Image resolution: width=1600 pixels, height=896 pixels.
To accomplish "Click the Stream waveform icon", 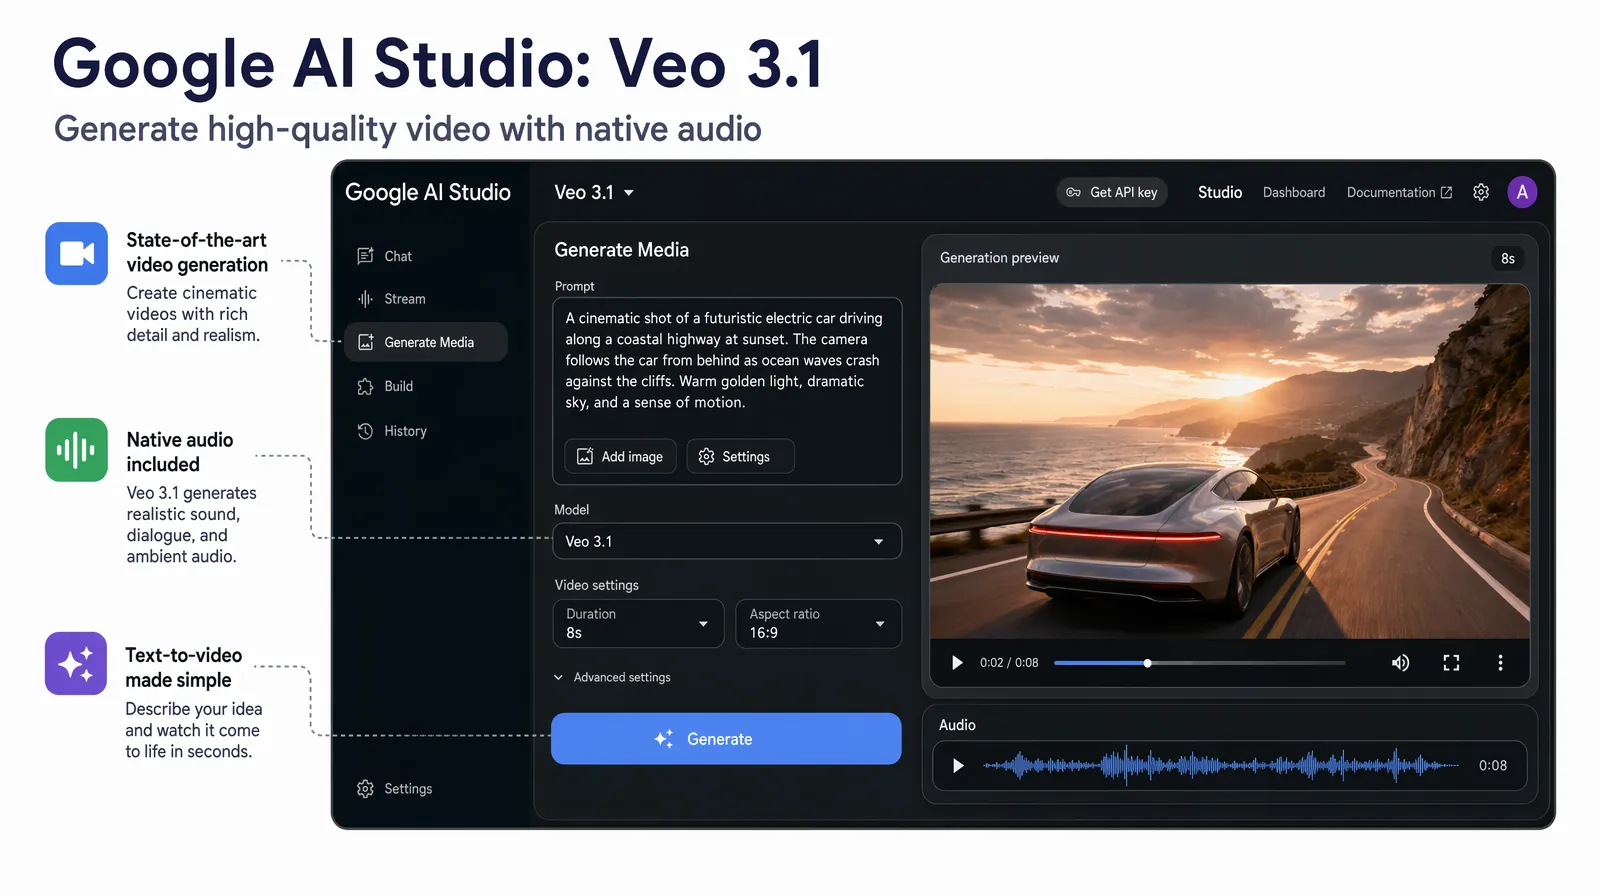I will point(365,299).
